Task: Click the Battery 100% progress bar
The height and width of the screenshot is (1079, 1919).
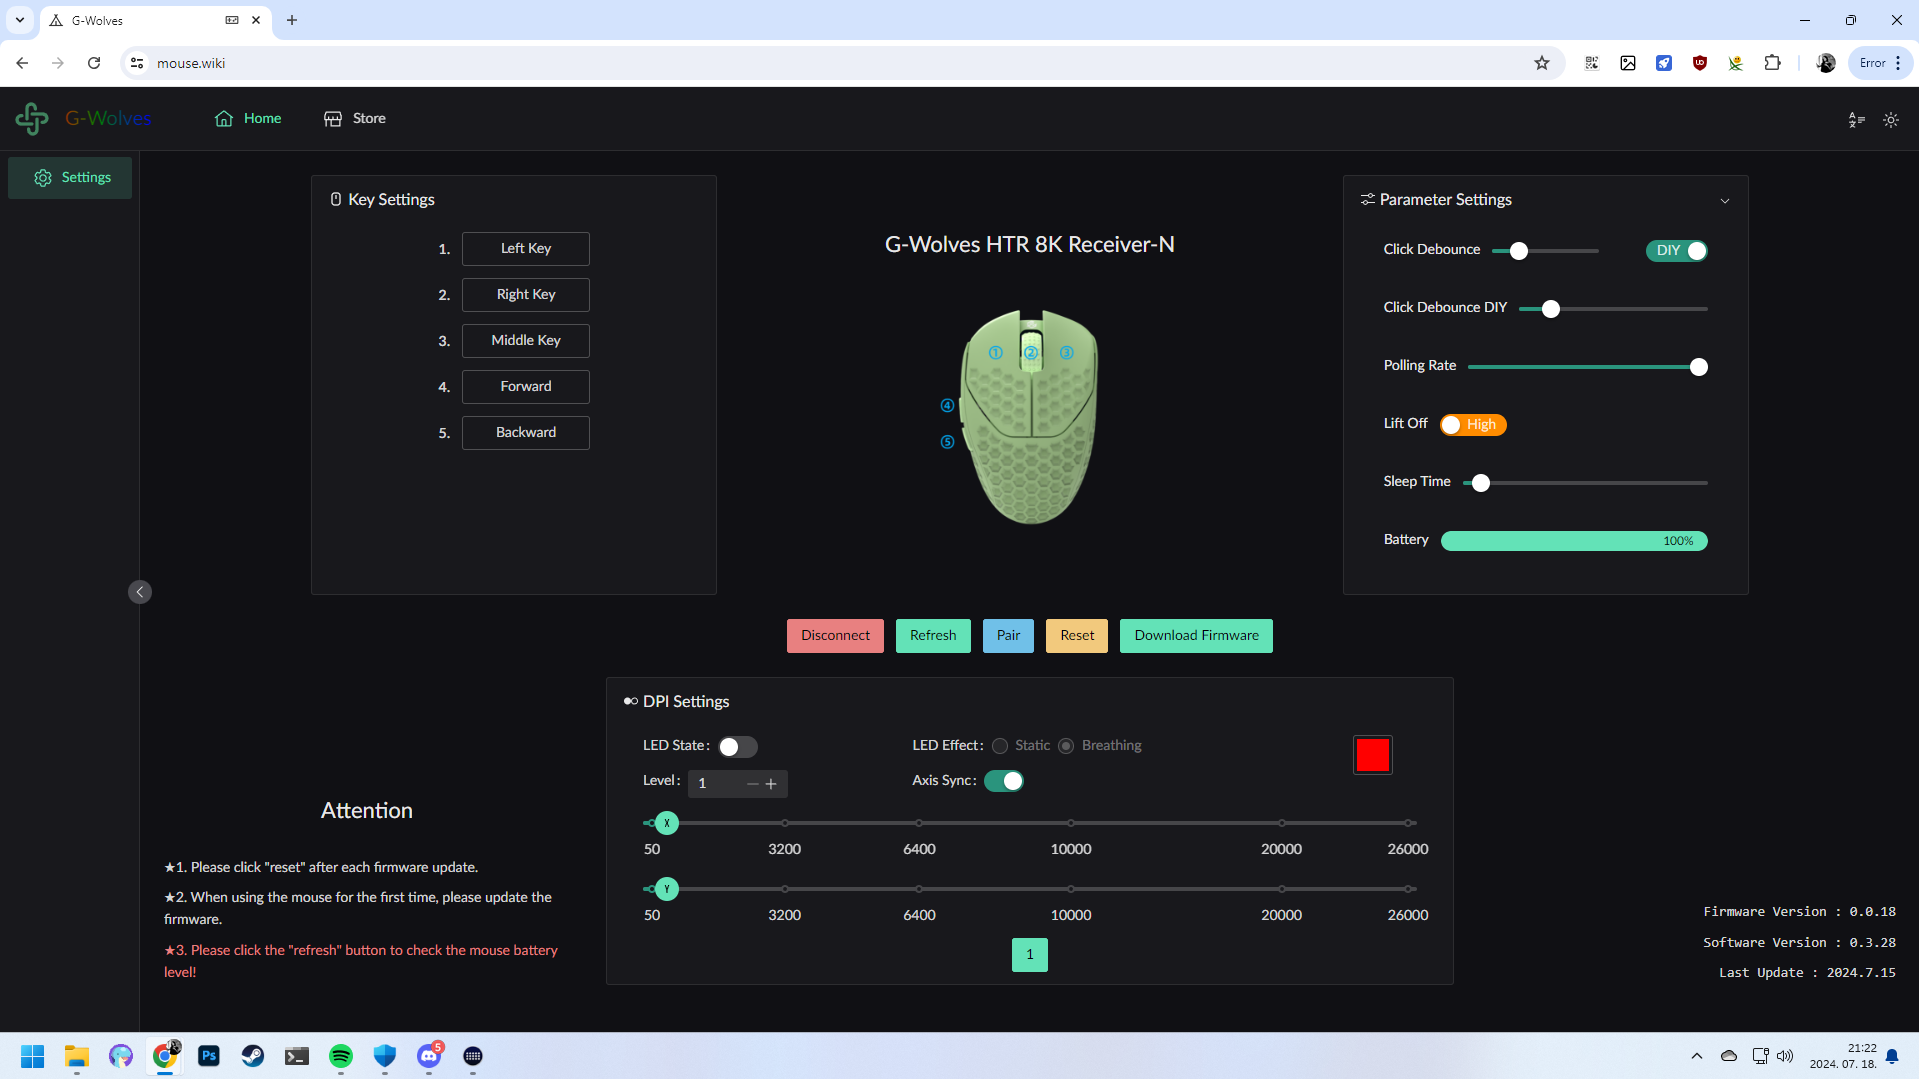Action: pyautogui.click(x=1574, y=541)
